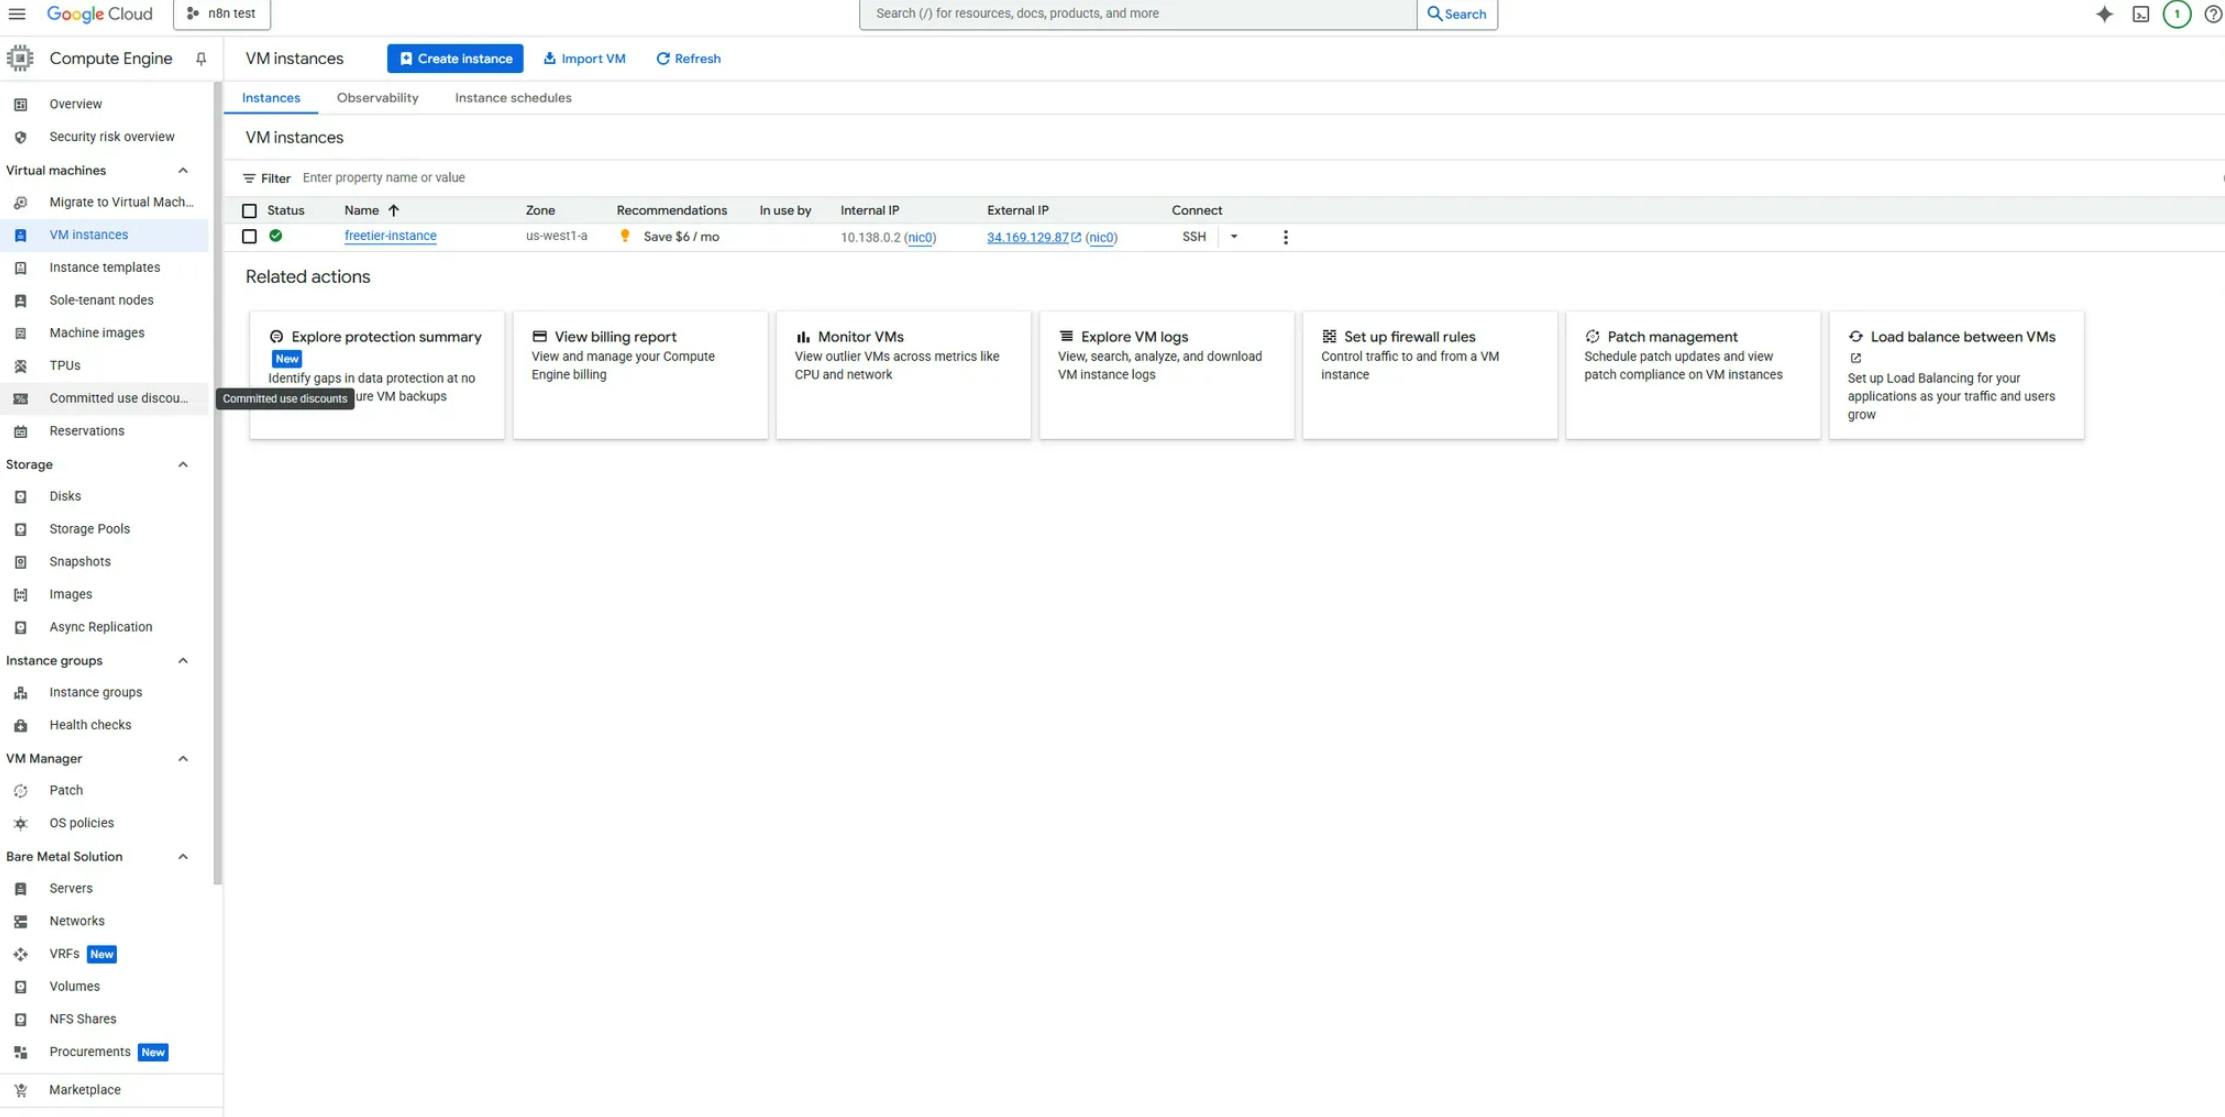Image resolution: width=2225 pixels, height=1117 pixels.
Task: Click the sidebar vertical scrollbar
Action: (217, 484)
